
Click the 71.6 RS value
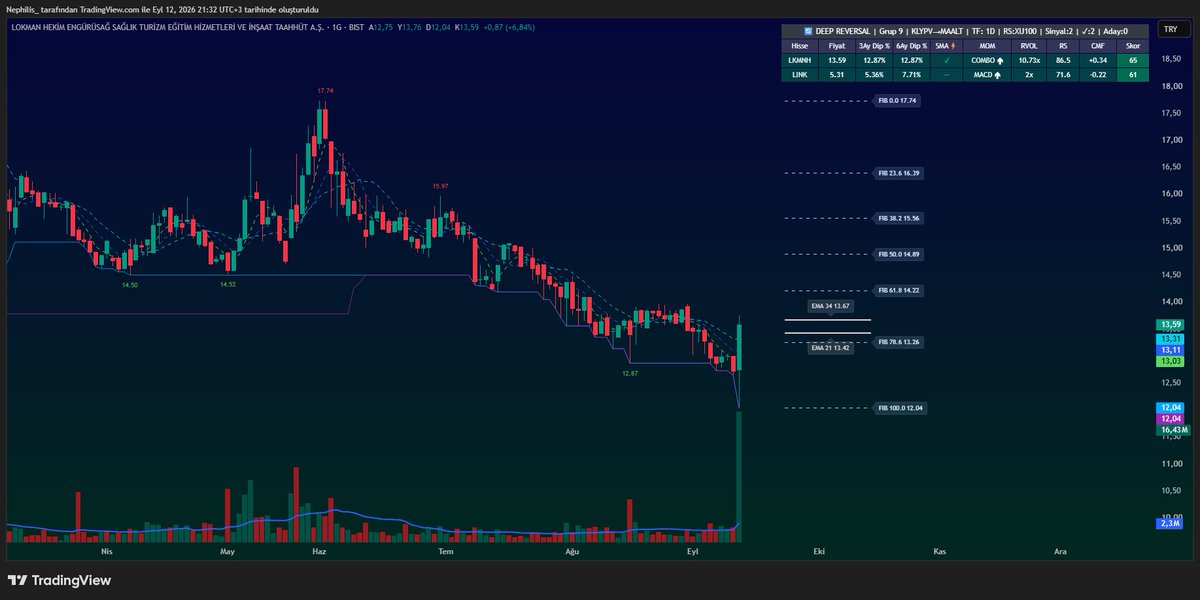(x=1063, y=74)
